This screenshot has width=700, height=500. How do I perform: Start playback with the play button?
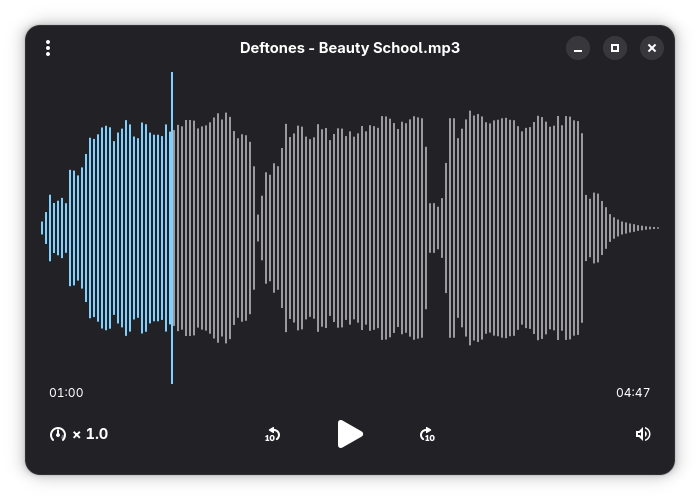click(x=350, y=434)
